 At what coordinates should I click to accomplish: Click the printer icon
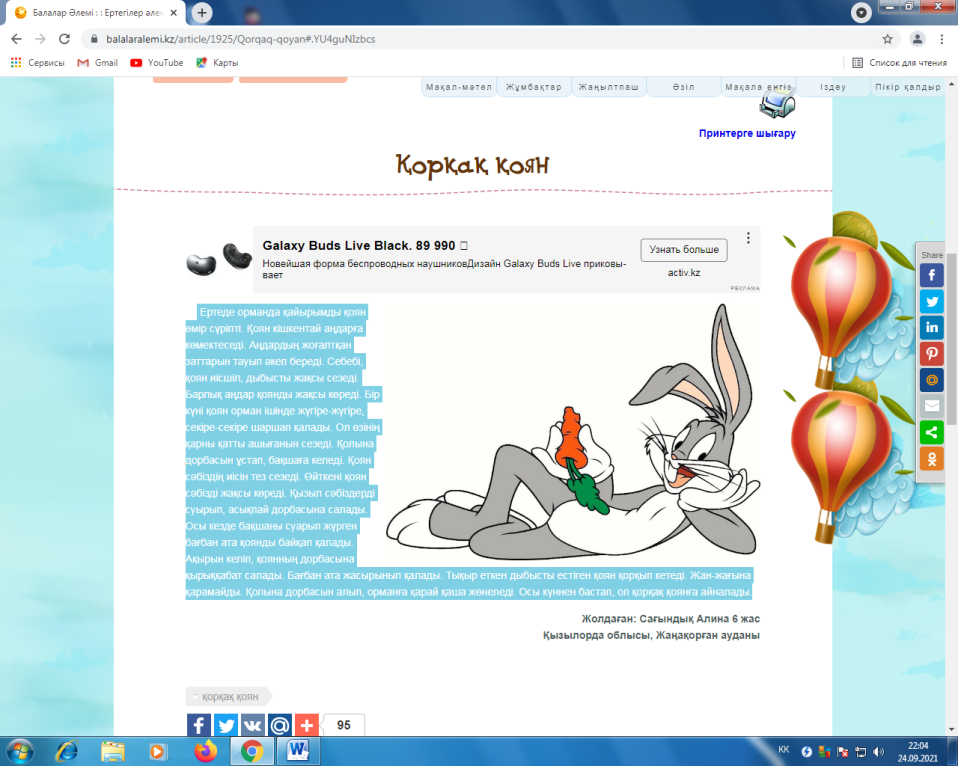pyautogui.click(x=777, y=105)
